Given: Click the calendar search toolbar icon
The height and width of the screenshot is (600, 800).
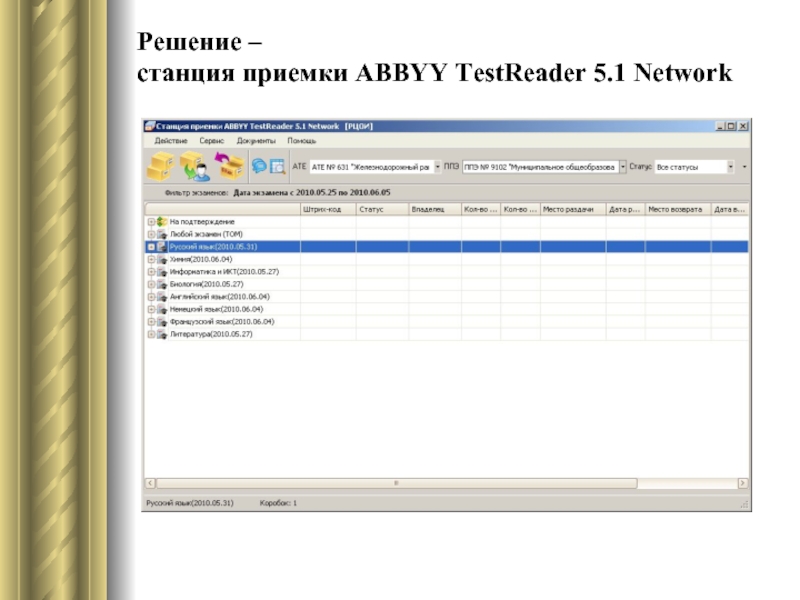Looking at the screenshot, I should [x=277, y=166].
